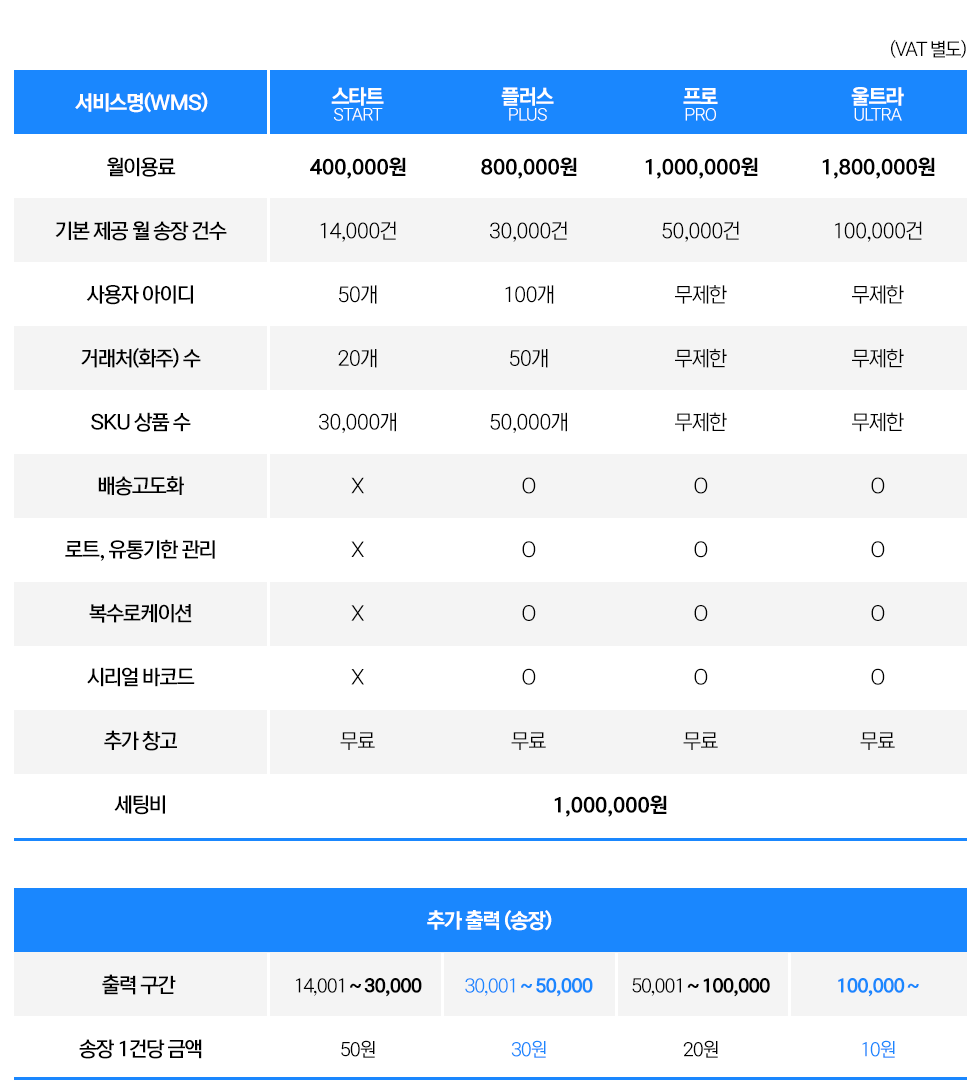Click the X in 시리얼 바코드 row
This screenshot has width=980, height=1091.
(358, 677)
